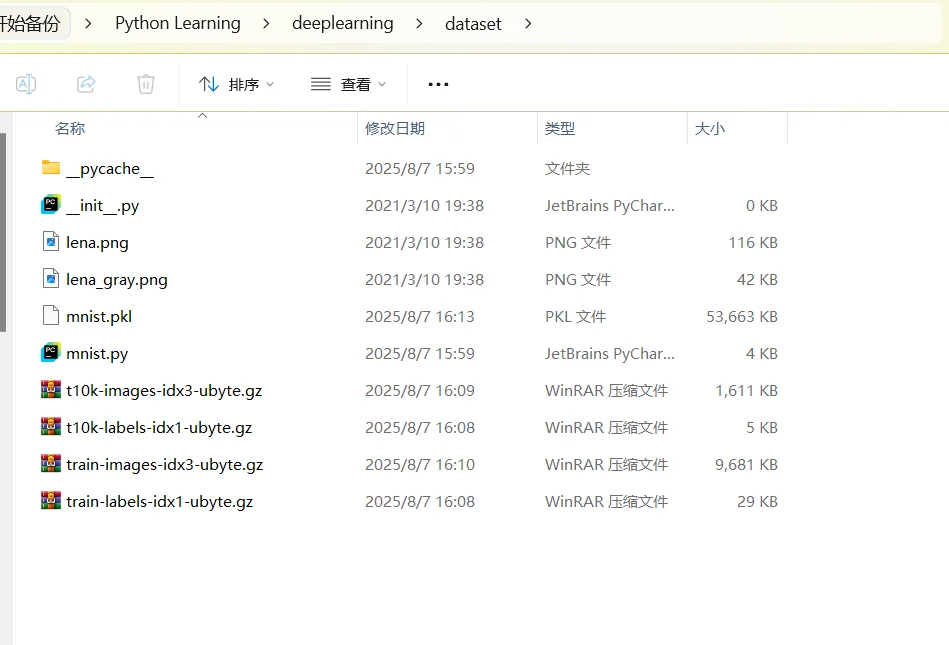This screenshot has width=949, height=645.
Task: Sort by the 类型 column header
Action: (560, 128)
